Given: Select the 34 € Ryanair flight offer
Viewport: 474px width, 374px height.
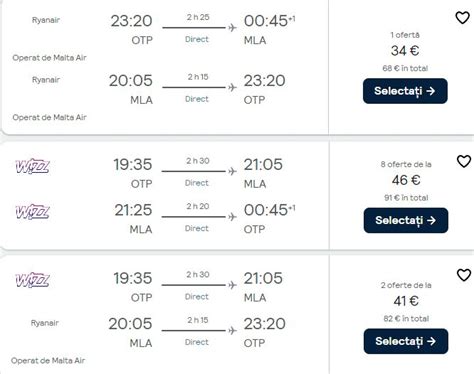Looking at the screenshot, I should point(405,91).
